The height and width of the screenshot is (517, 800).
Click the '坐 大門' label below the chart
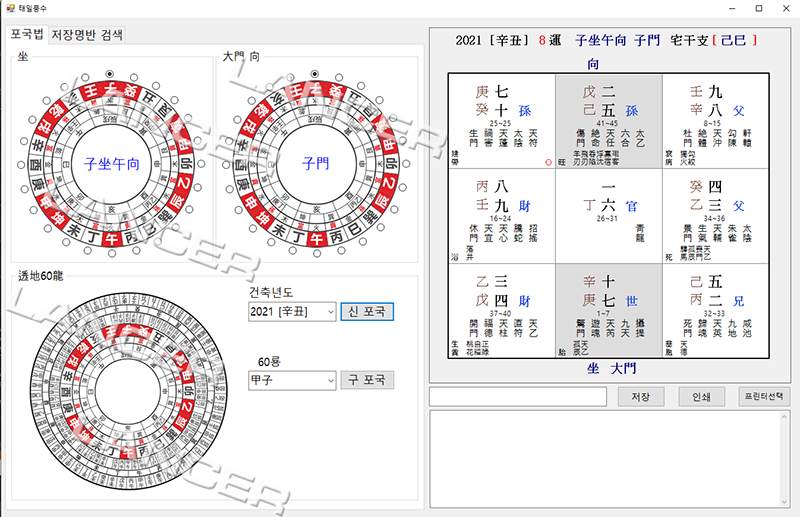pyautogui.click(x=611, y=368)
